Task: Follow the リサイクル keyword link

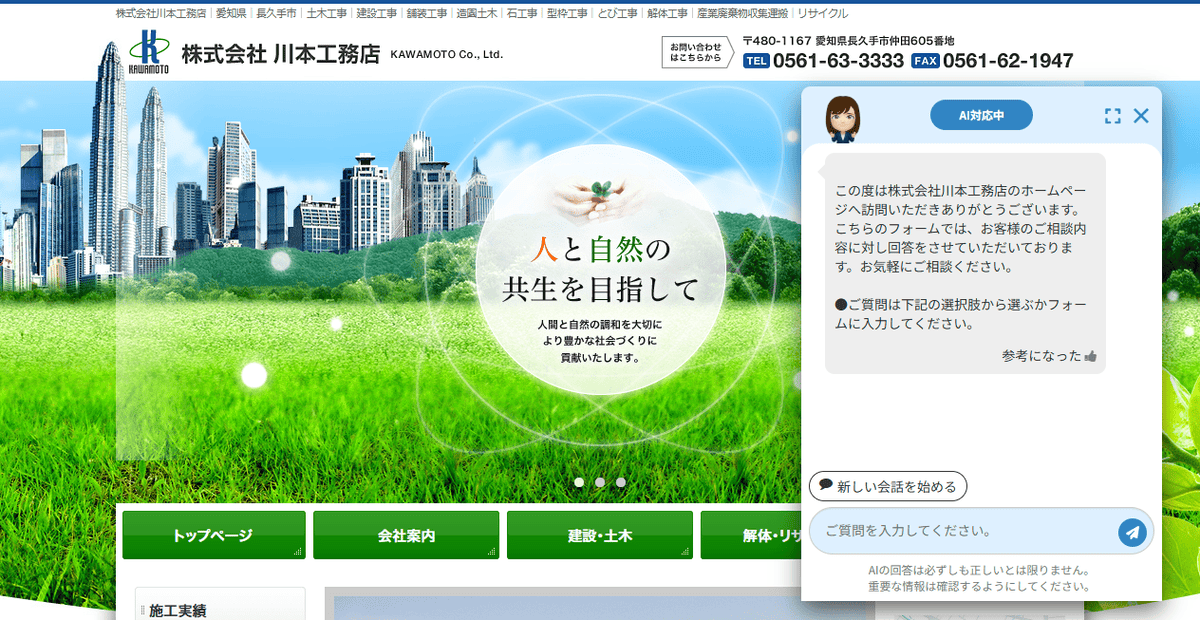Action: (x=820, y=13)
